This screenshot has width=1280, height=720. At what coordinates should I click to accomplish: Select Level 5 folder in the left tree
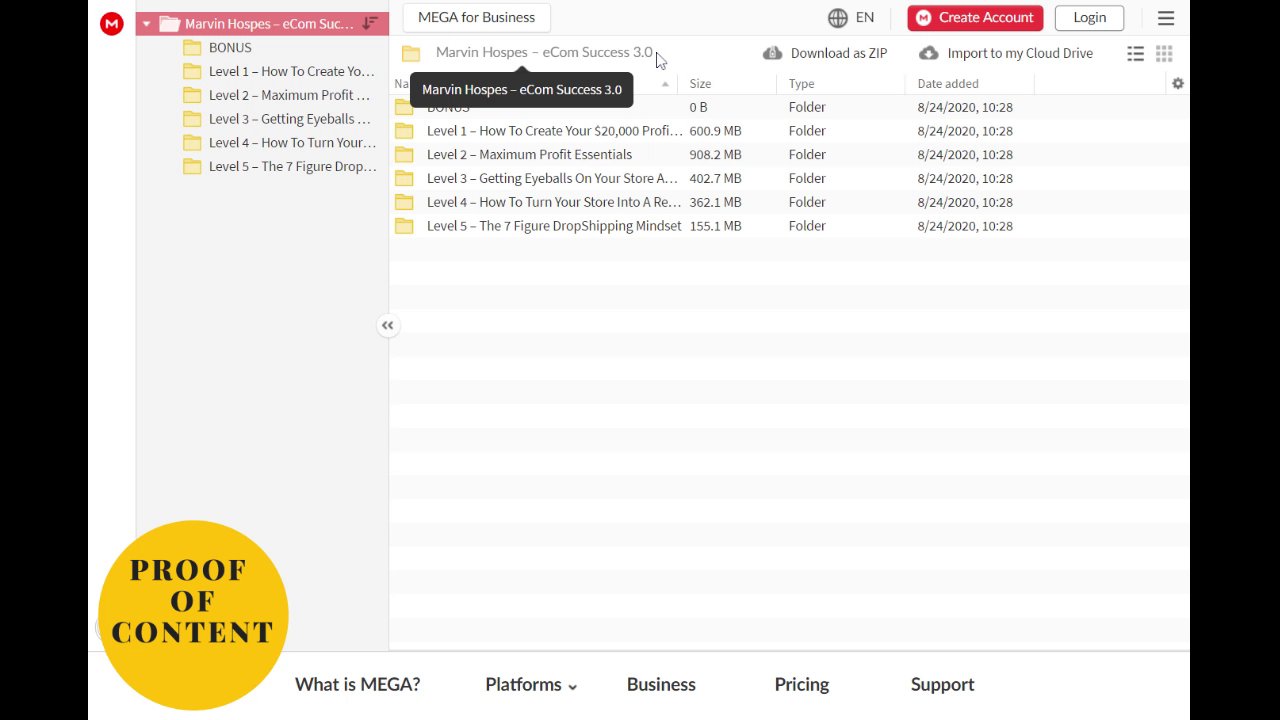pyautogui.click(x=292, y=167)
